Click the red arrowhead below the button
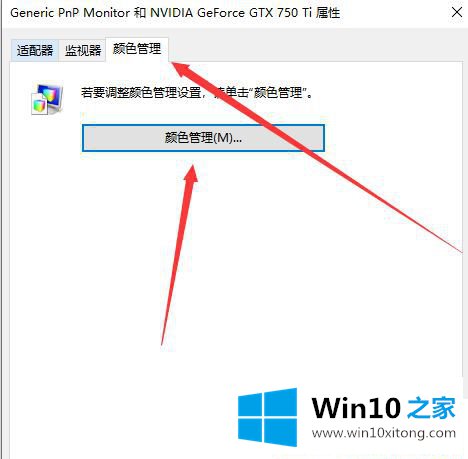The width and height of the screenshot is (468, 459). click(191, 172)
